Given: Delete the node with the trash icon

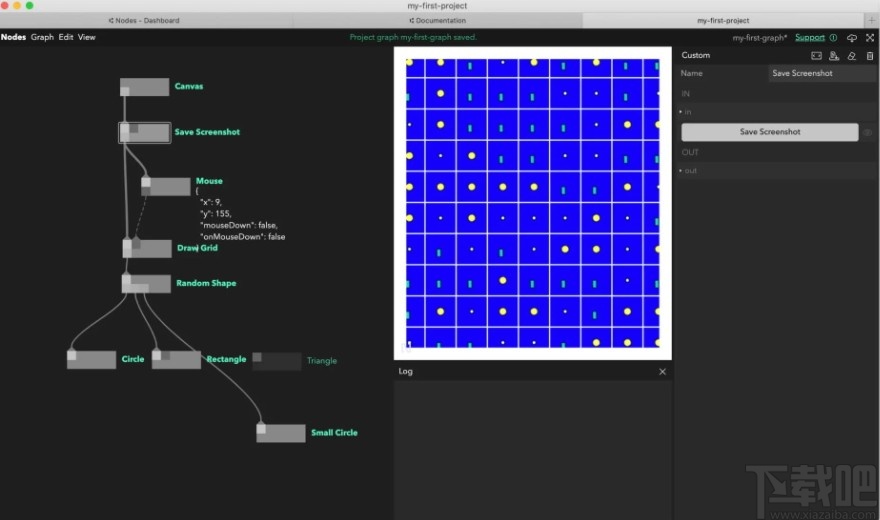Looking at the screenshot, I should (x=870, y=56).
